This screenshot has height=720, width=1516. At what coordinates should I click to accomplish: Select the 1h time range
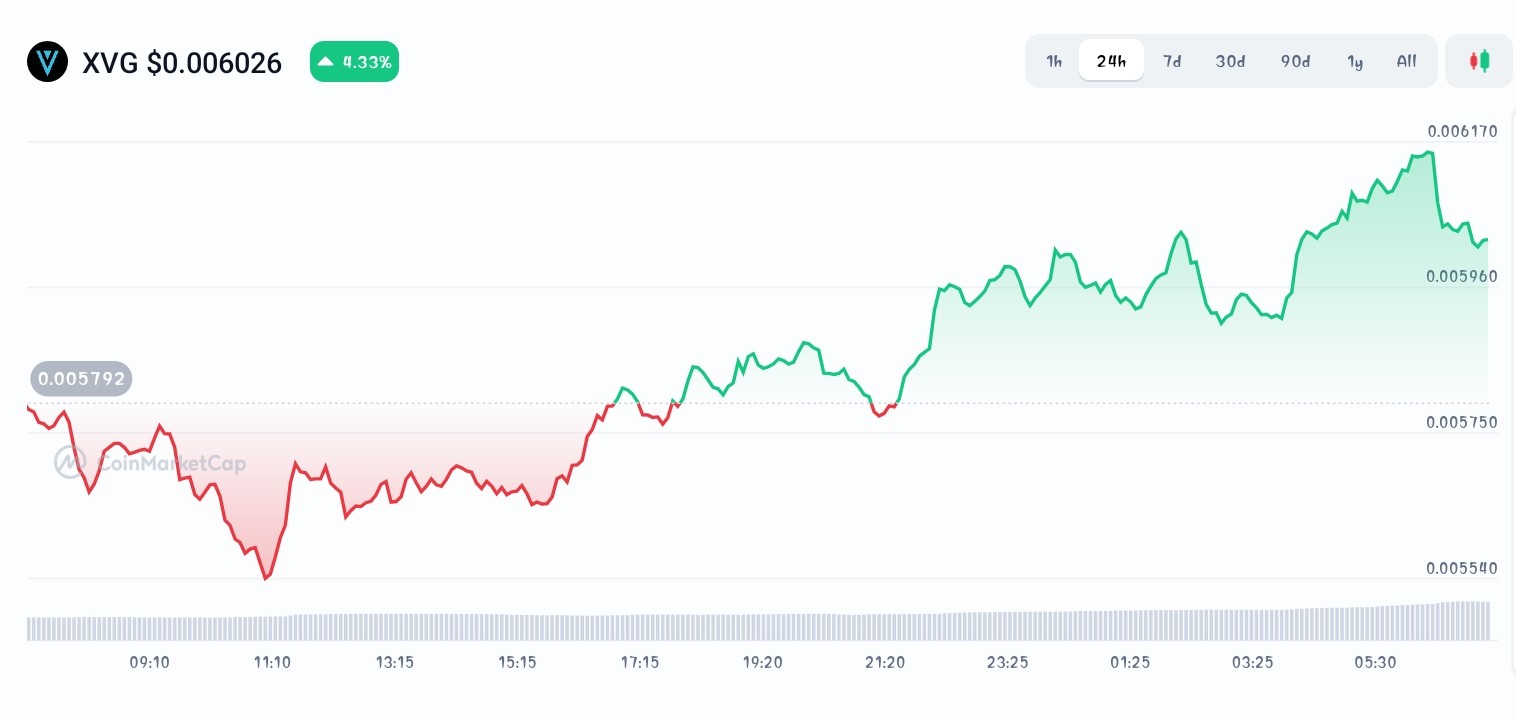tap(1053, 61)
